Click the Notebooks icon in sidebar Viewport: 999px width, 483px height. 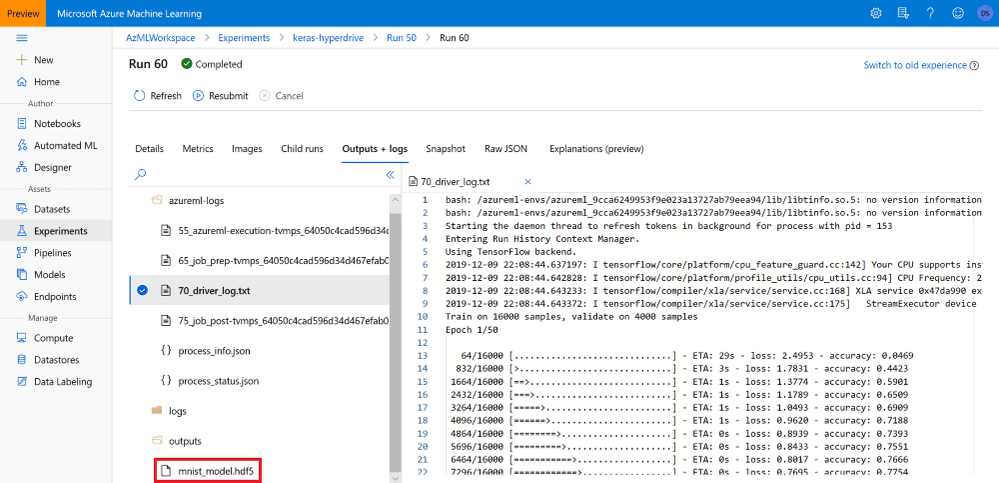22,124
